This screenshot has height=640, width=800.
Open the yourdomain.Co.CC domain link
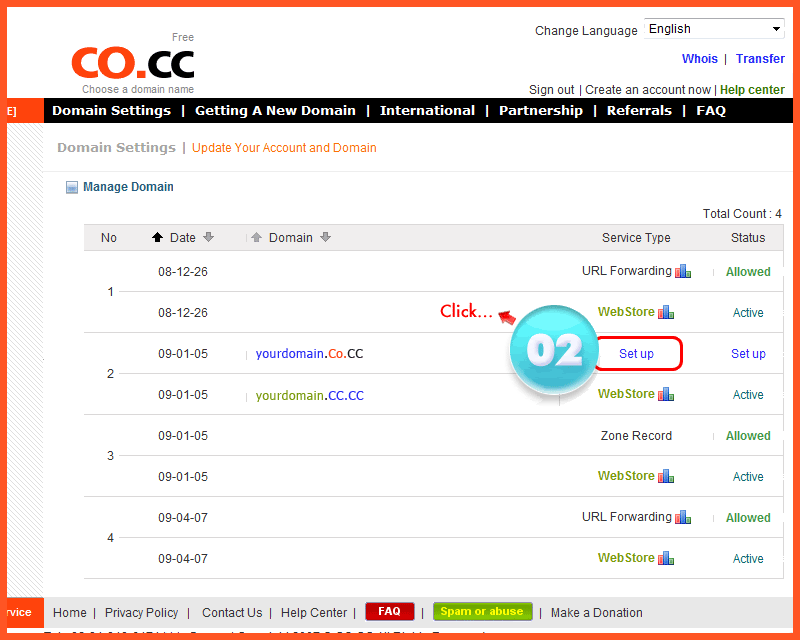pos(309,354)
